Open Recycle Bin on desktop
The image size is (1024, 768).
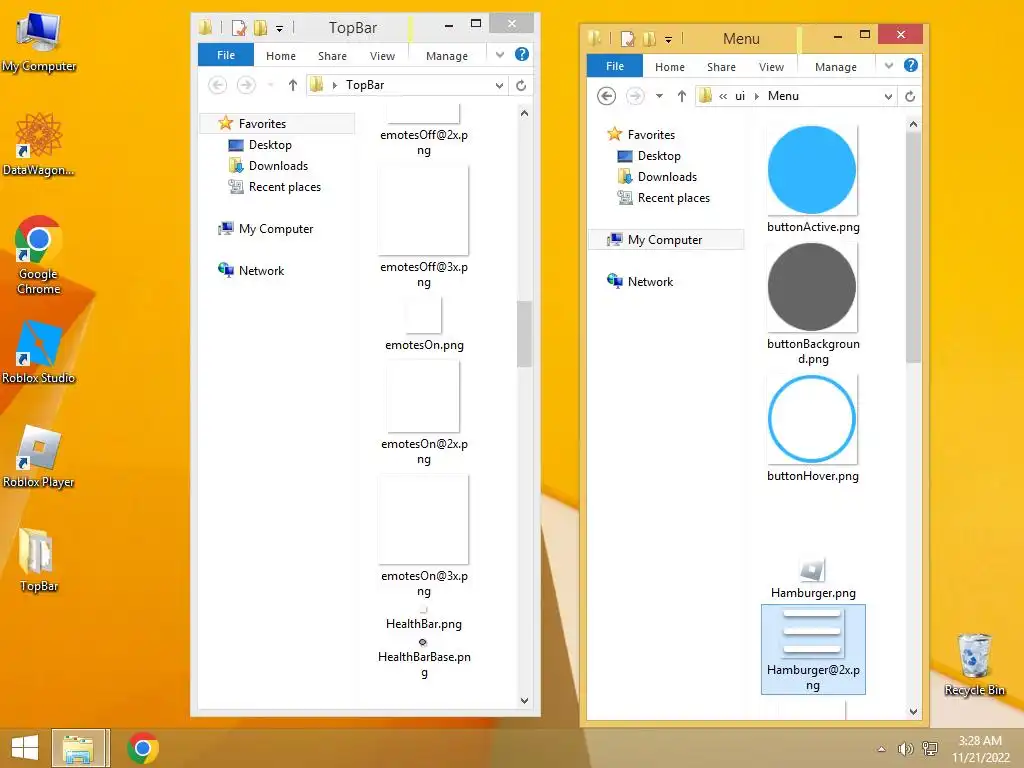click(974, 664)
